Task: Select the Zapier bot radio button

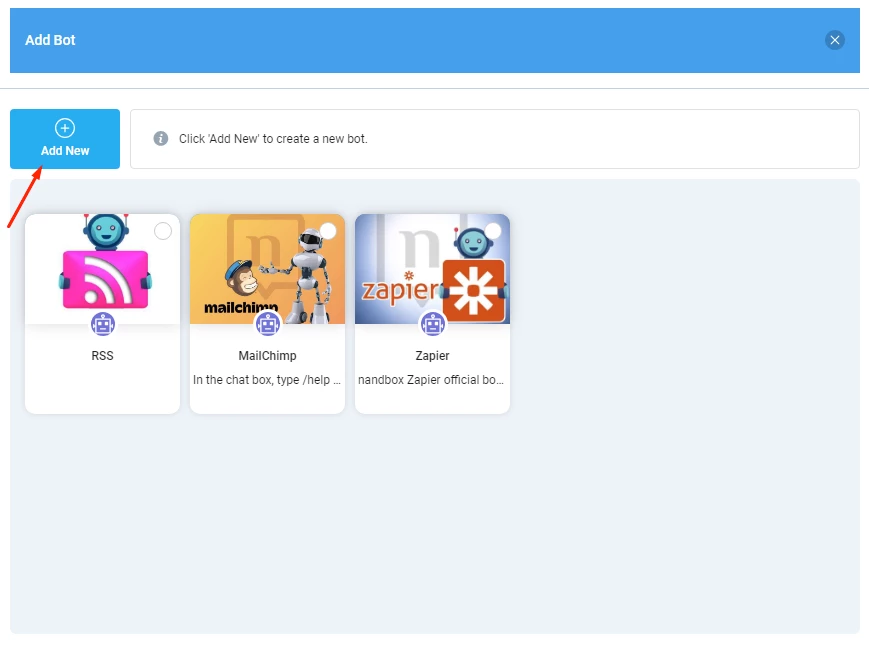Action: [493, 231]
